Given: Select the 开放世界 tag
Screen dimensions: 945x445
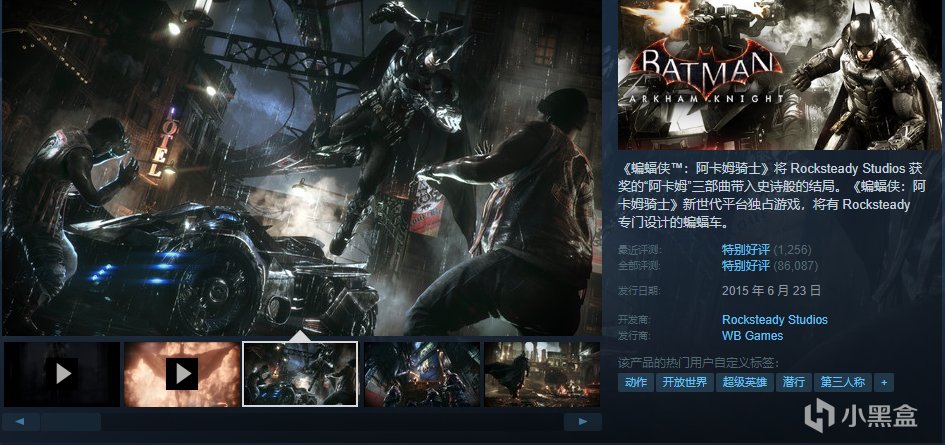Looking at the screenshot, I should point(685,382).
